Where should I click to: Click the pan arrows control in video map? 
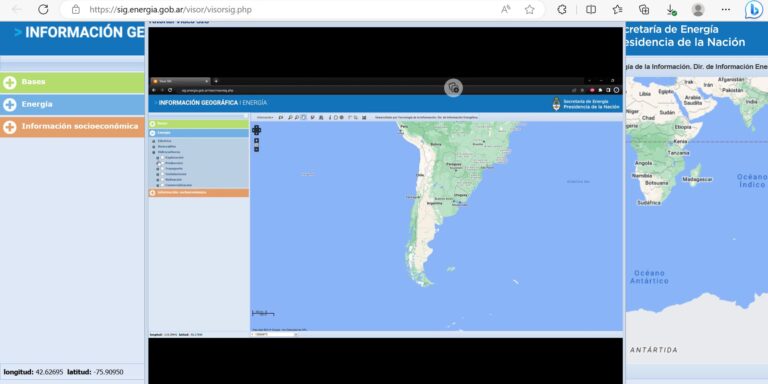[256, 130]
